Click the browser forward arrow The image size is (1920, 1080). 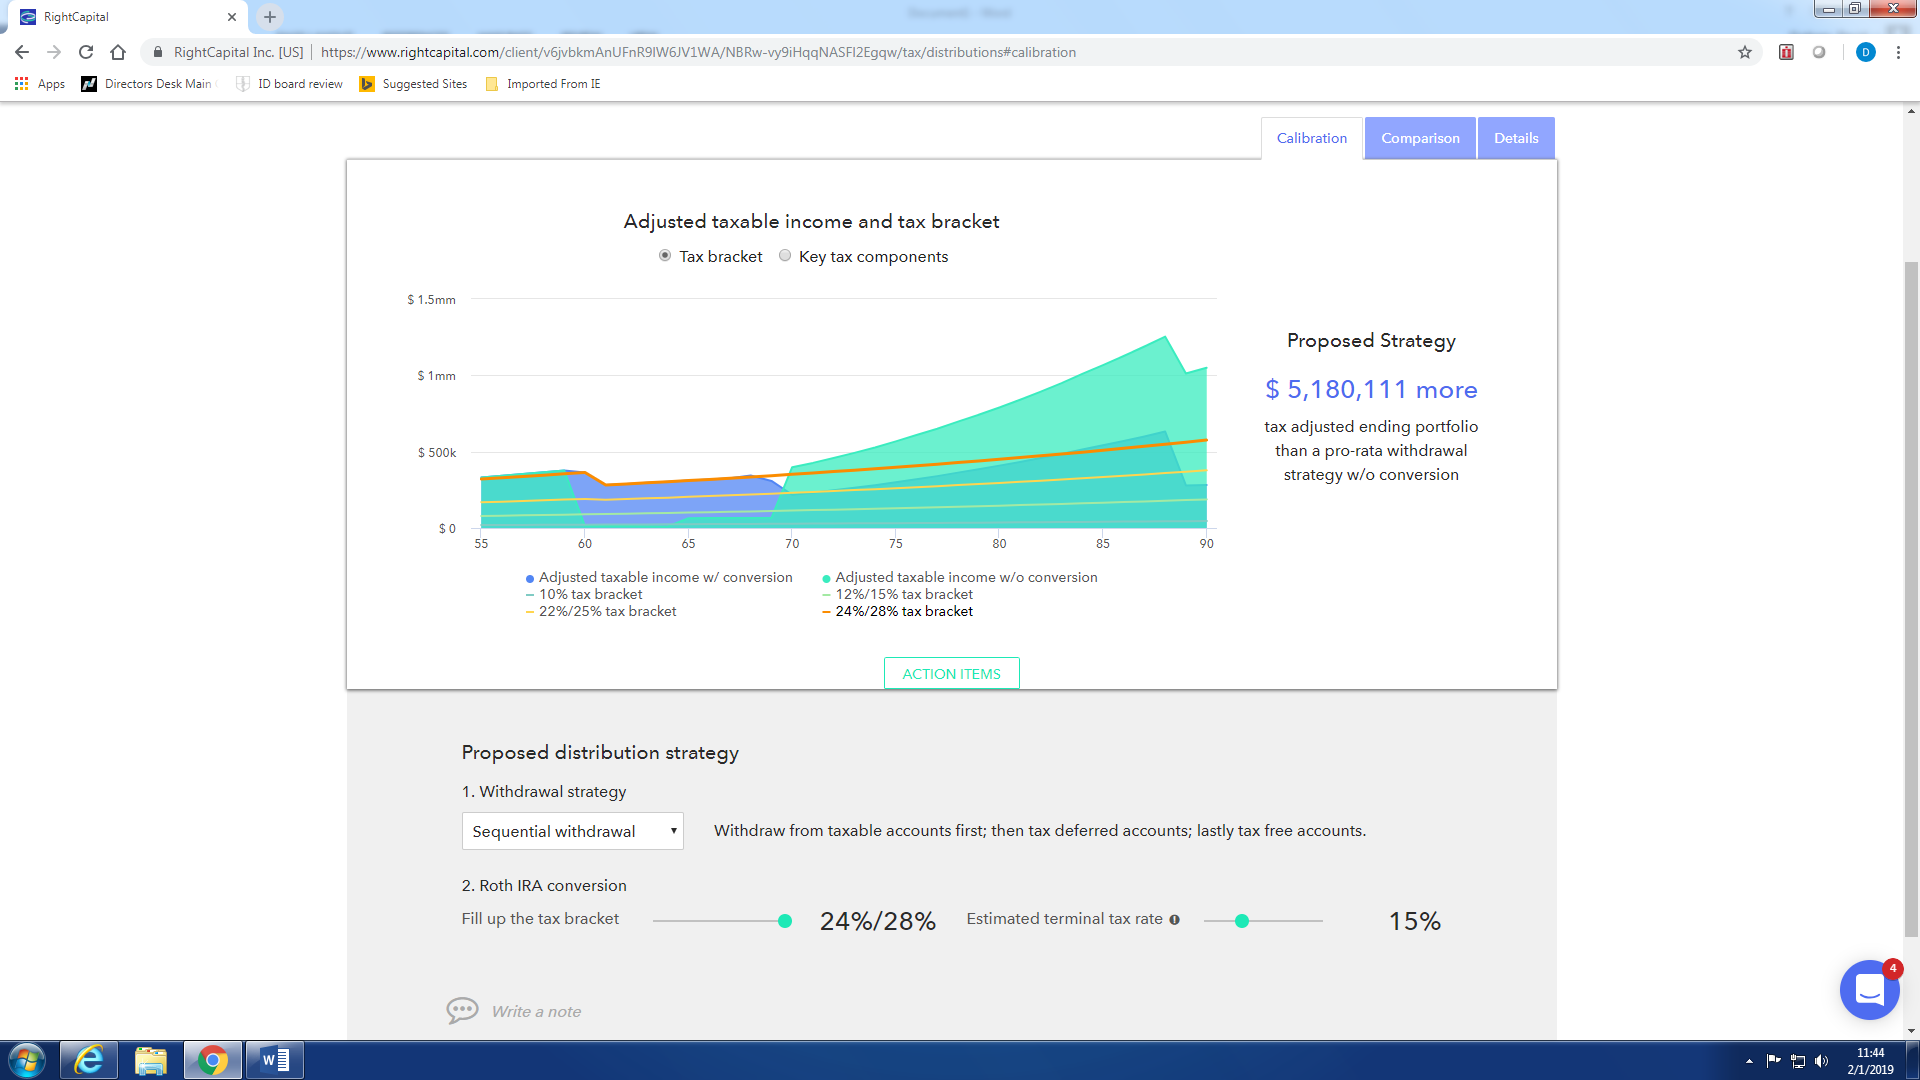(x=54, y=52)
